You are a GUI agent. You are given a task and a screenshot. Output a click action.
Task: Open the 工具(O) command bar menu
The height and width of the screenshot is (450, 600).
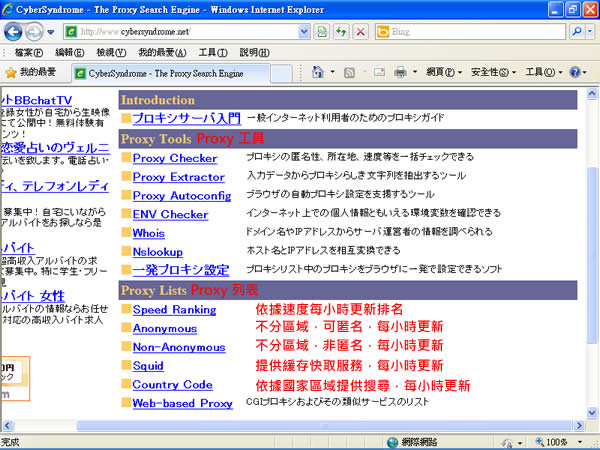point(544,72)
